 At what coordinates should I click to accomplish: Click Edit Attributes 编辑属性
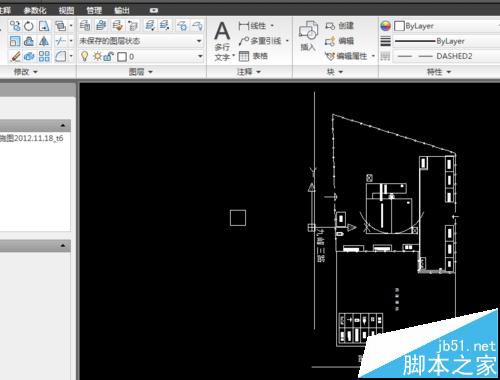pos(346,56)
